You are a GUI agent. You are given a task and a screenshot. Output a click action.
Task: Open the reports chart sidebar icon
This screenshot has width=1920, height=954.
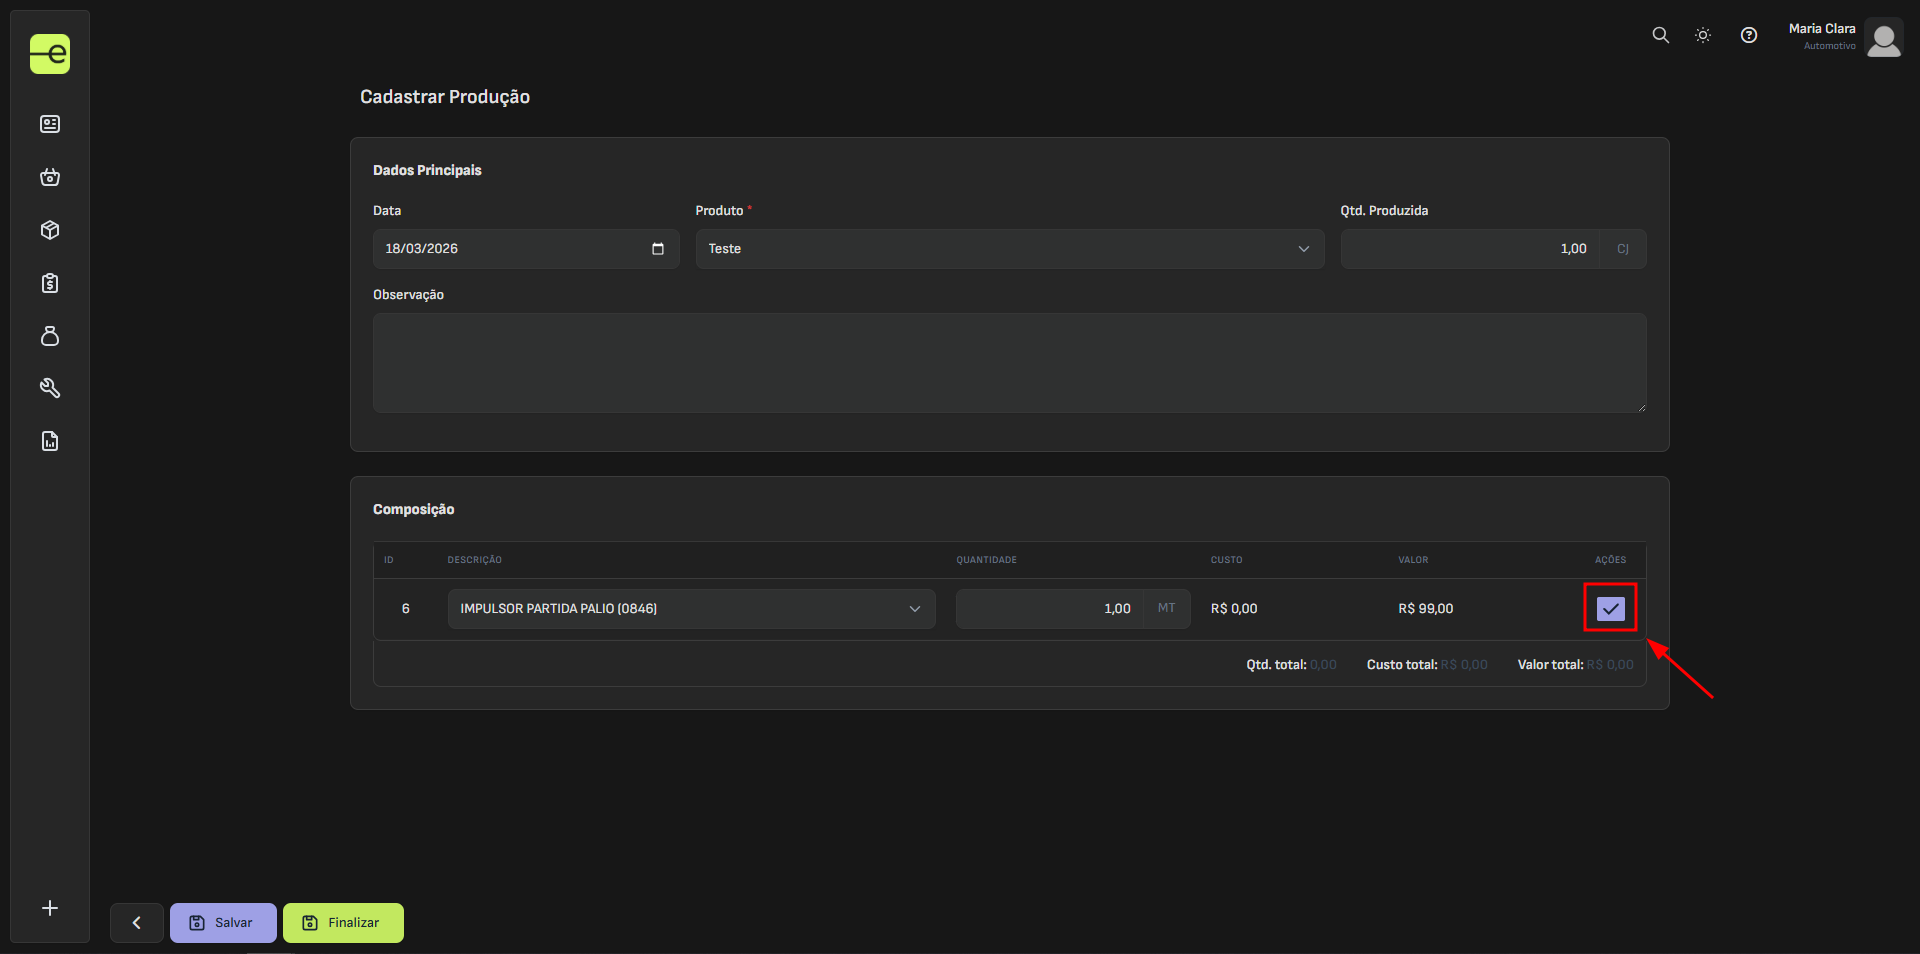coord(50,441)
